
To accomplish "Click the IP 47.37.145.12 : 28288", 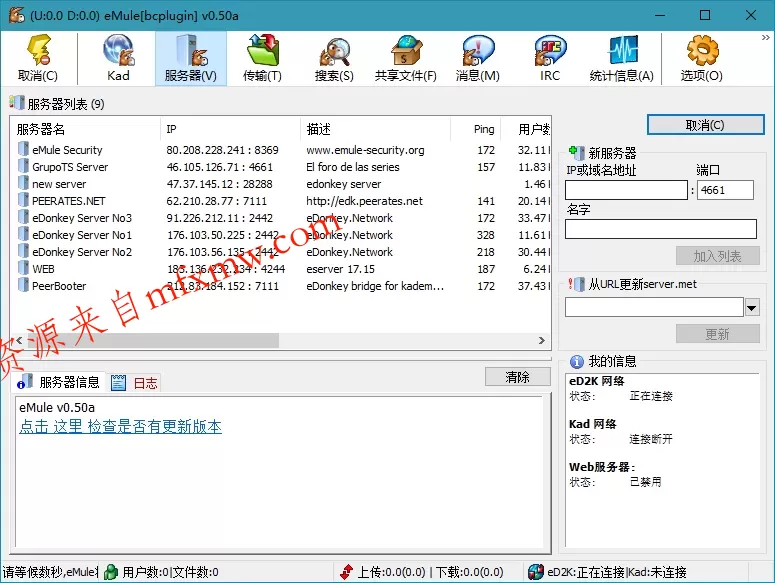I will (219, 184).
